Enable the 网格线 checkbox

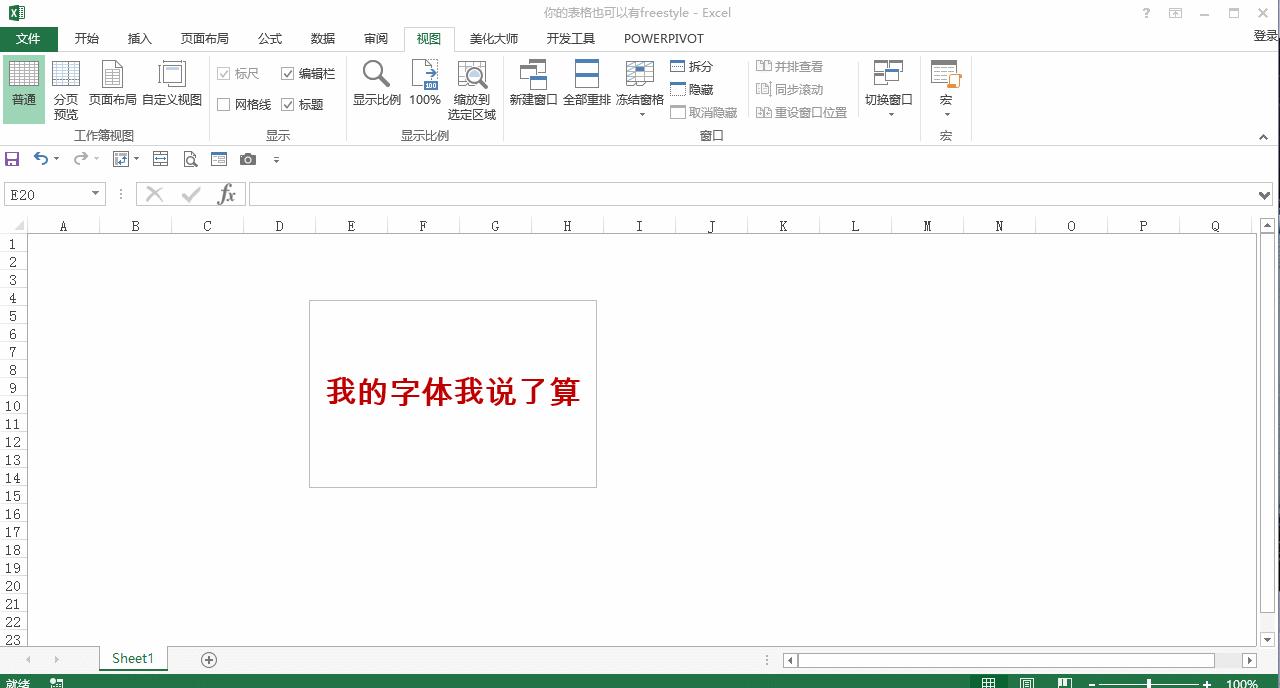[224, 103]
